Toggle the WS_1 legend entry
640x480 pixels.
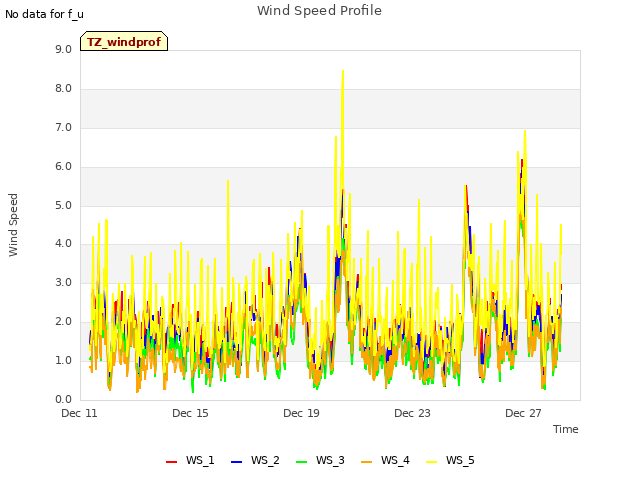[x=190, y=460]
